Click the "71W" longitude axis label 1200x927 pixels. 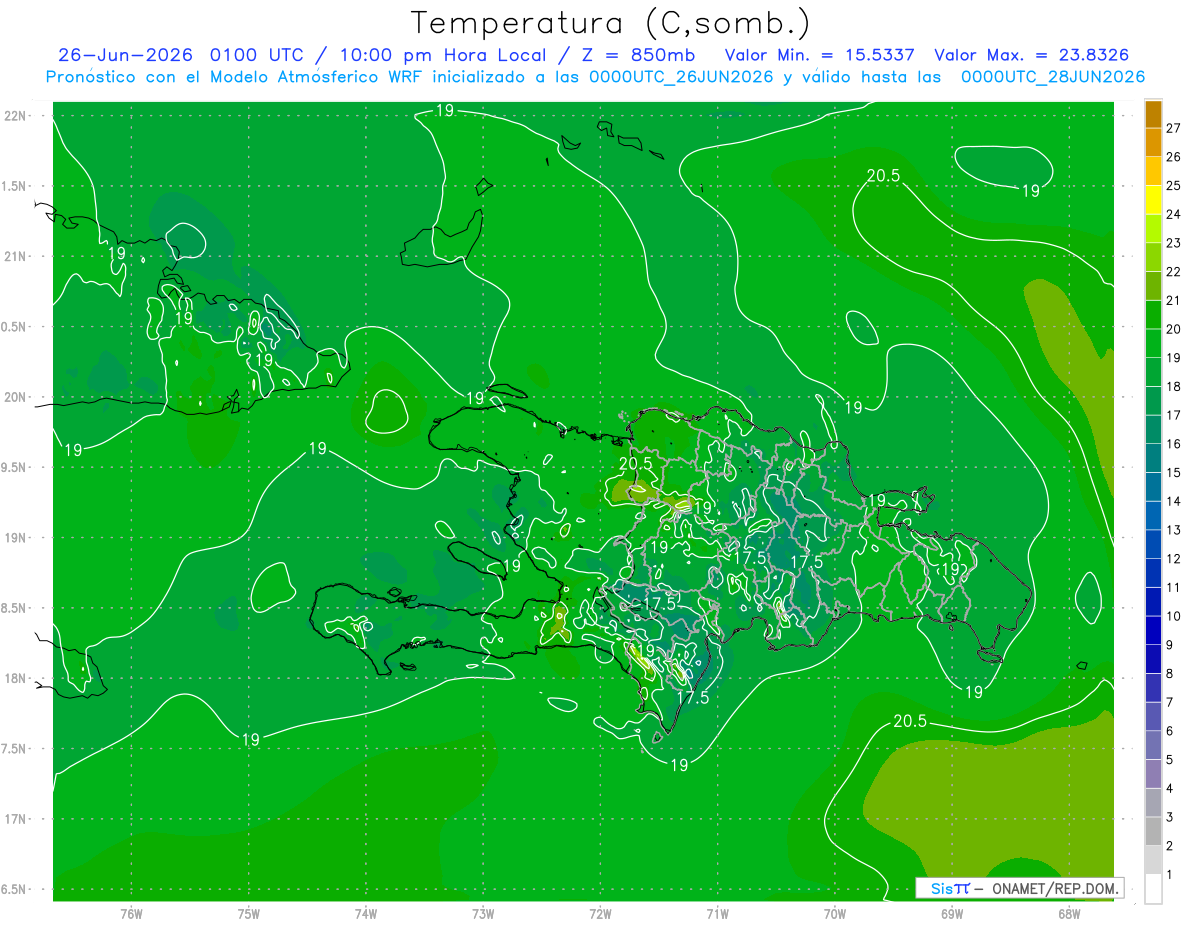click(x=717, y=914)
